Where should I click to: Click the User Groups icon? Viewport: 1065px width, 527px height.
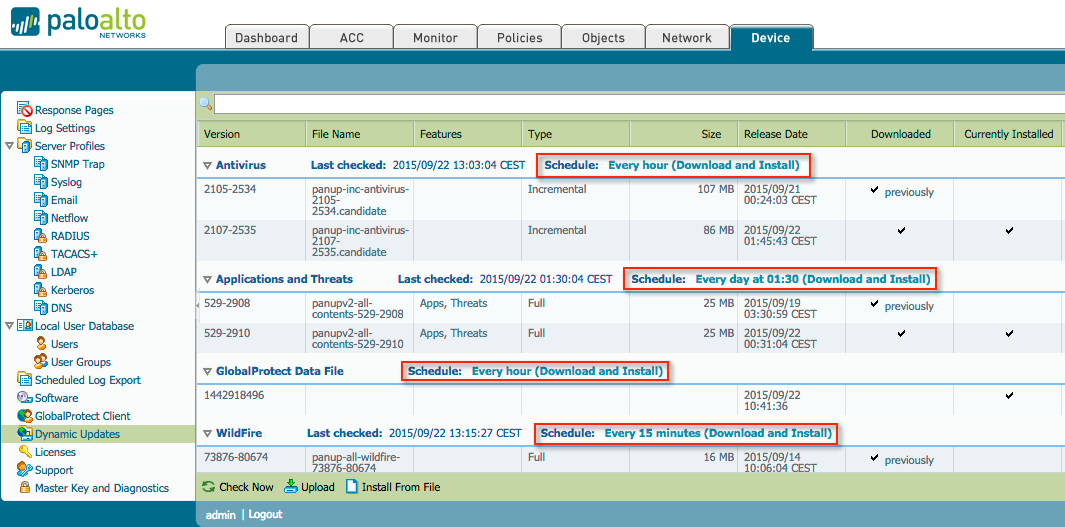(x=41, y=362)
